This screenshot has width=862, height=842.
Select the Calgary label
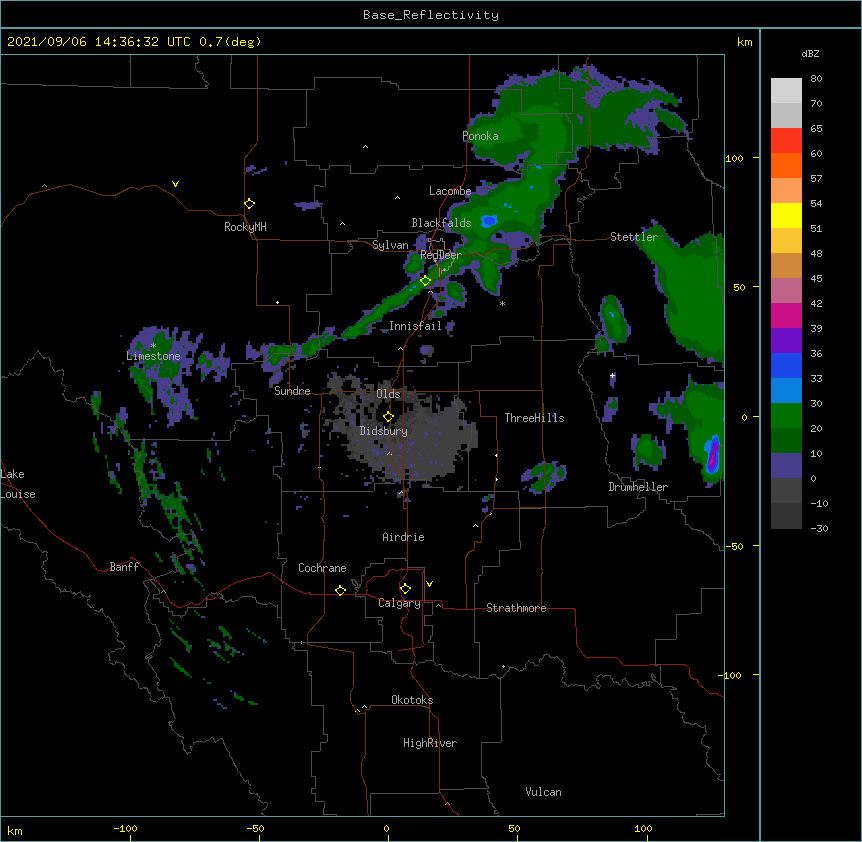399,603
